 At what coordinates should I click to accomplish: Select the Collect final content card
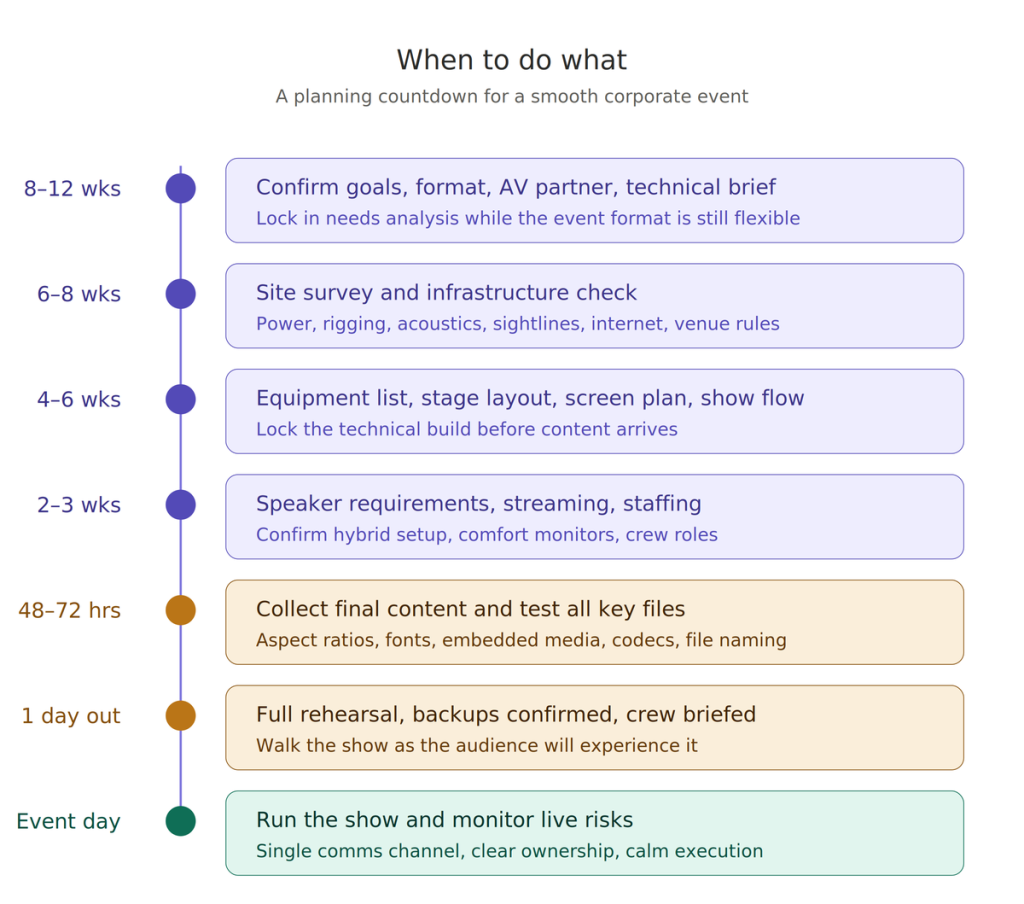pyautogui.click(x=594, y=622)
